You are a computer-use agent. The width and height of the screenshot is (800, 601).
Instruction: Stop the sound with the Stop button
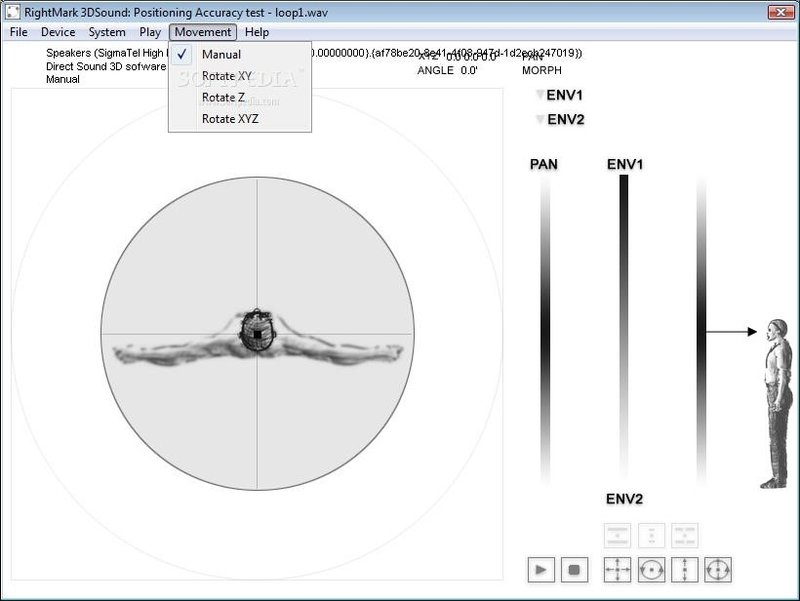click(x=574, y=569)
